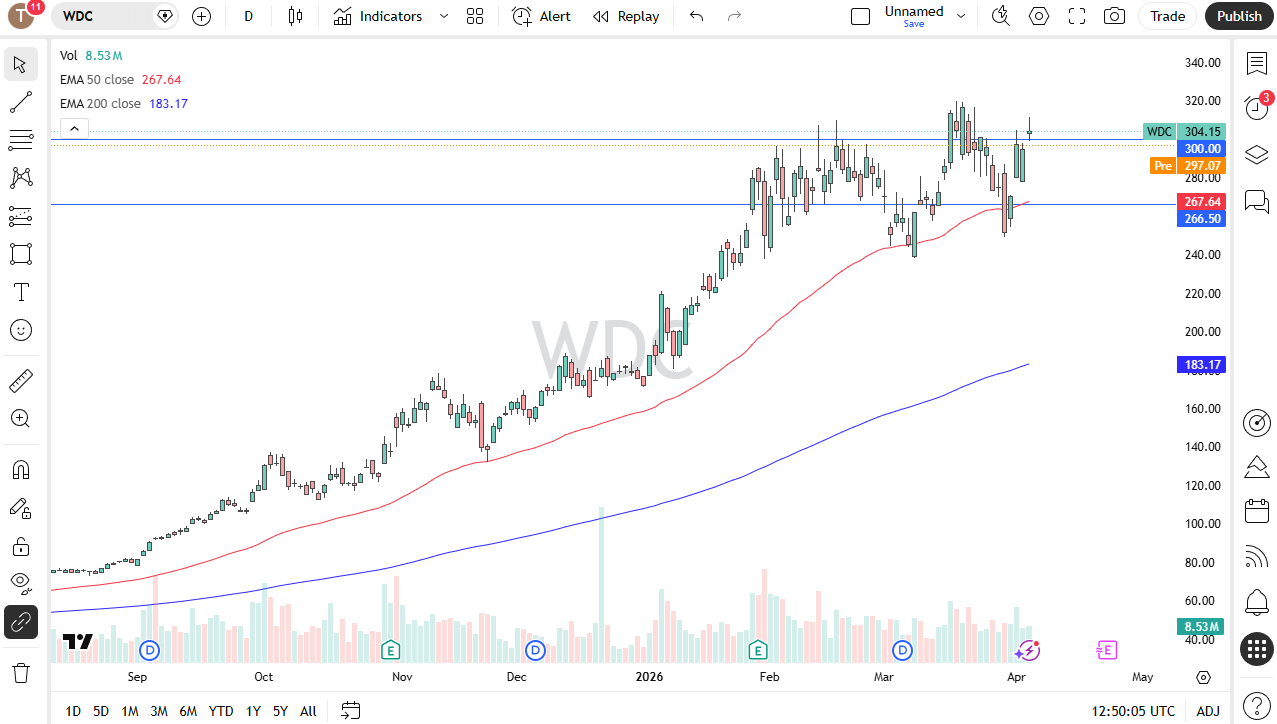1277x724 pixels.
Task: Open timezone menu at 12:50:05 UTC
Action: [1133, 711]
